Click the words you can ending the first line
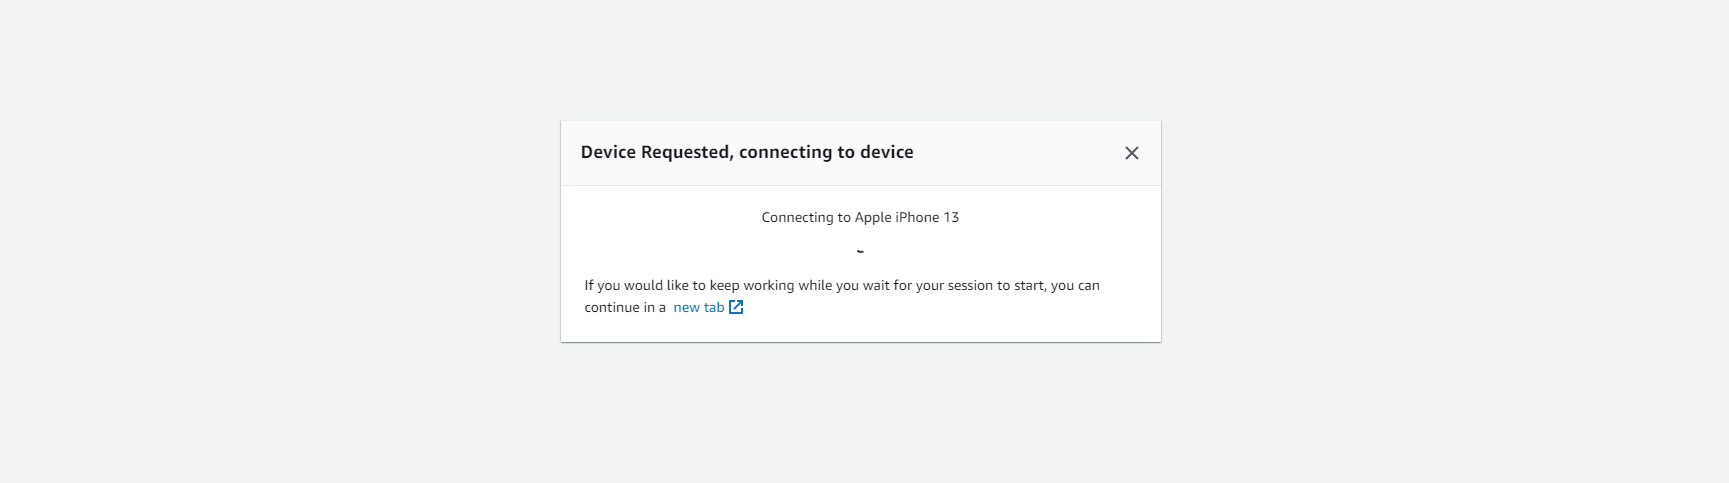1729x483 pixels. coord(1075,286)
